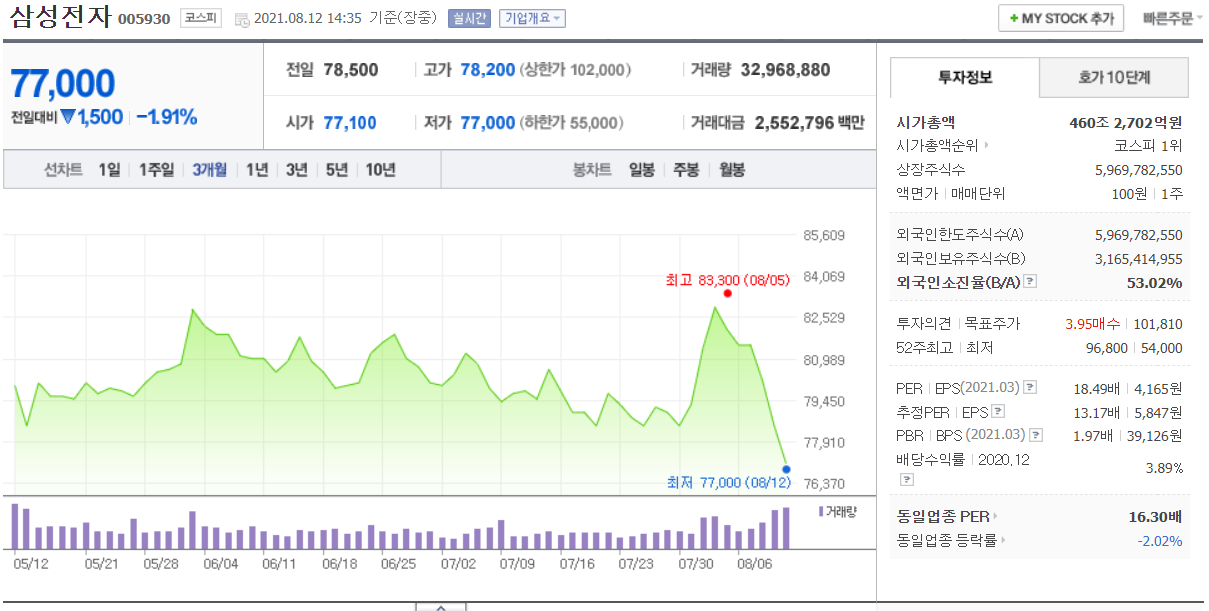Screen dimensions: 1209x611
Task: Switch to the 호가10단계 tab
Action: 1114,77
